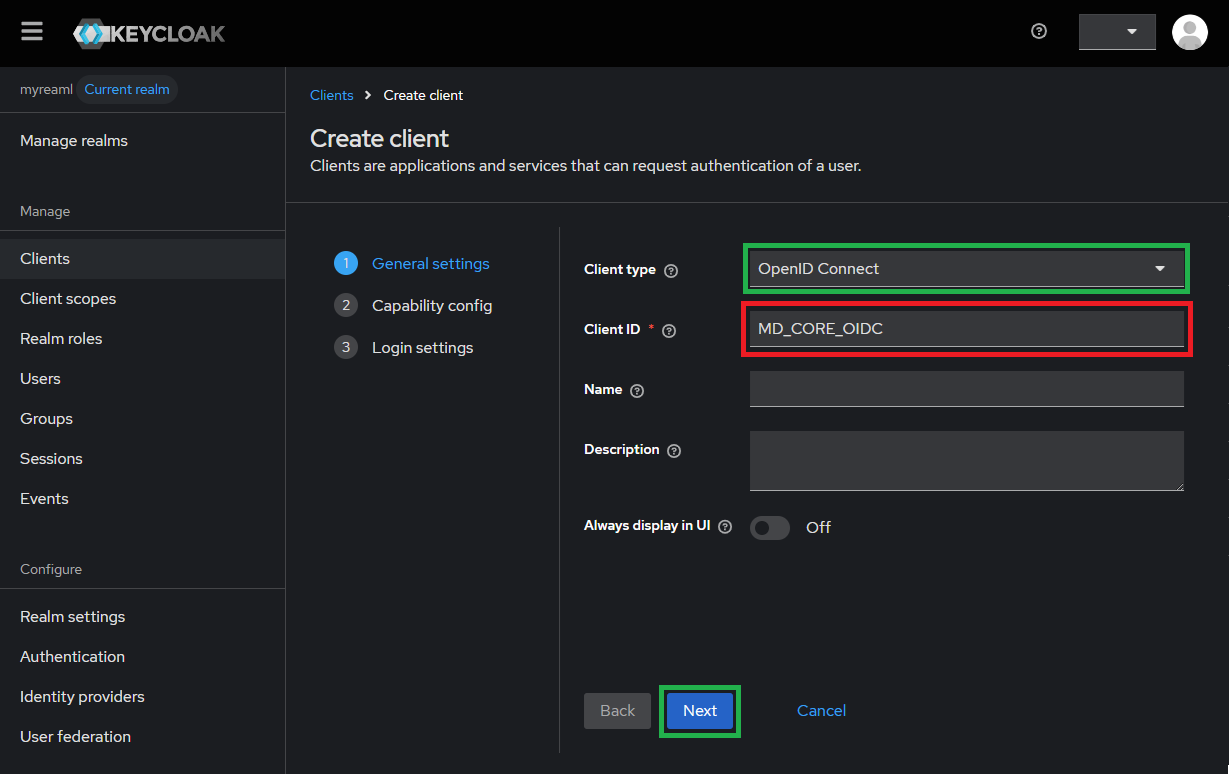Click into the Client ID input field
The width and height of the screenshot is (1229, 774).
(x=965, y=329)
